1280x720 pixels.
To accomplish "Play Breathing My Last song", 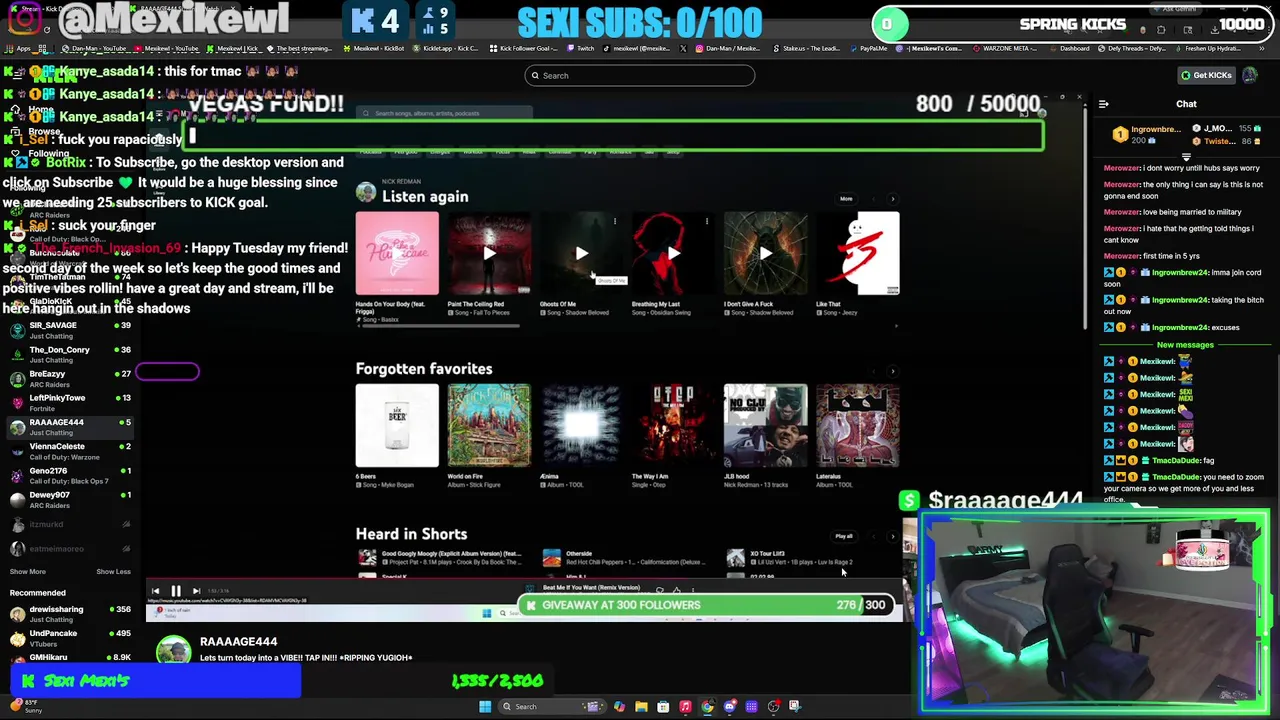I will (x=673, y=254).
